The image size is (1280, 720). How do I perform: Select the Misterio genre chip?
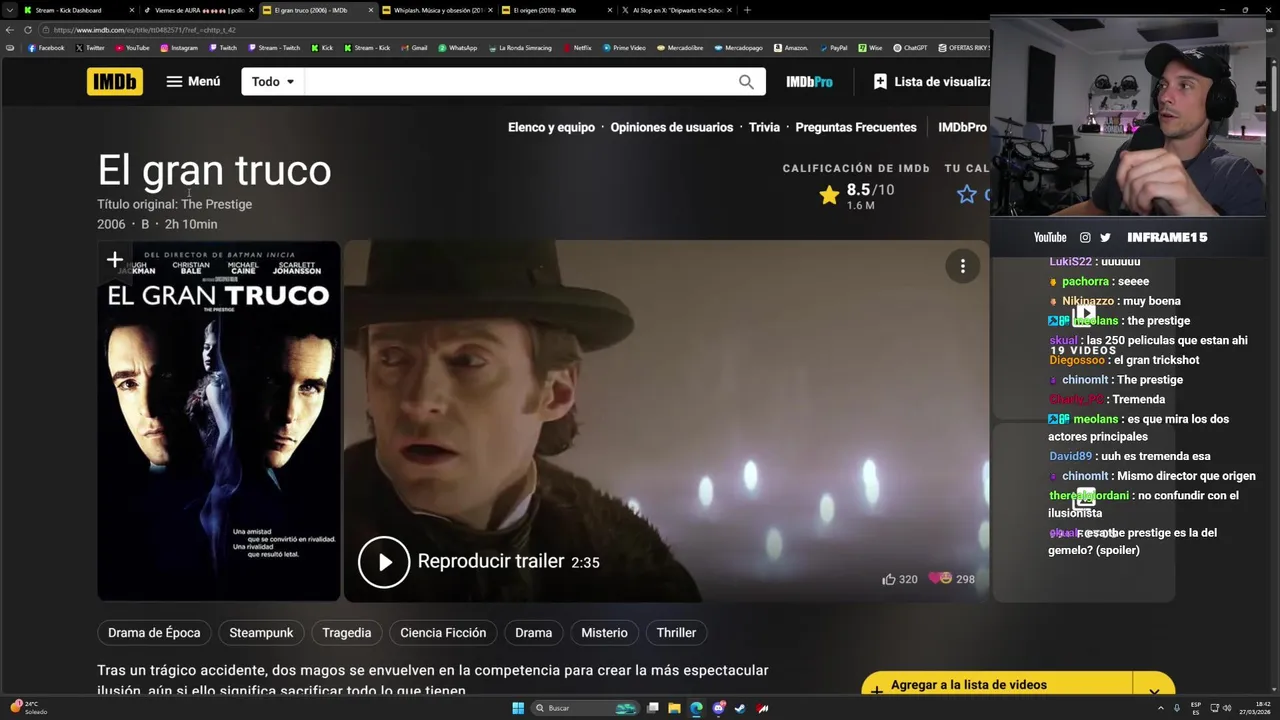(x=604, y=633)
